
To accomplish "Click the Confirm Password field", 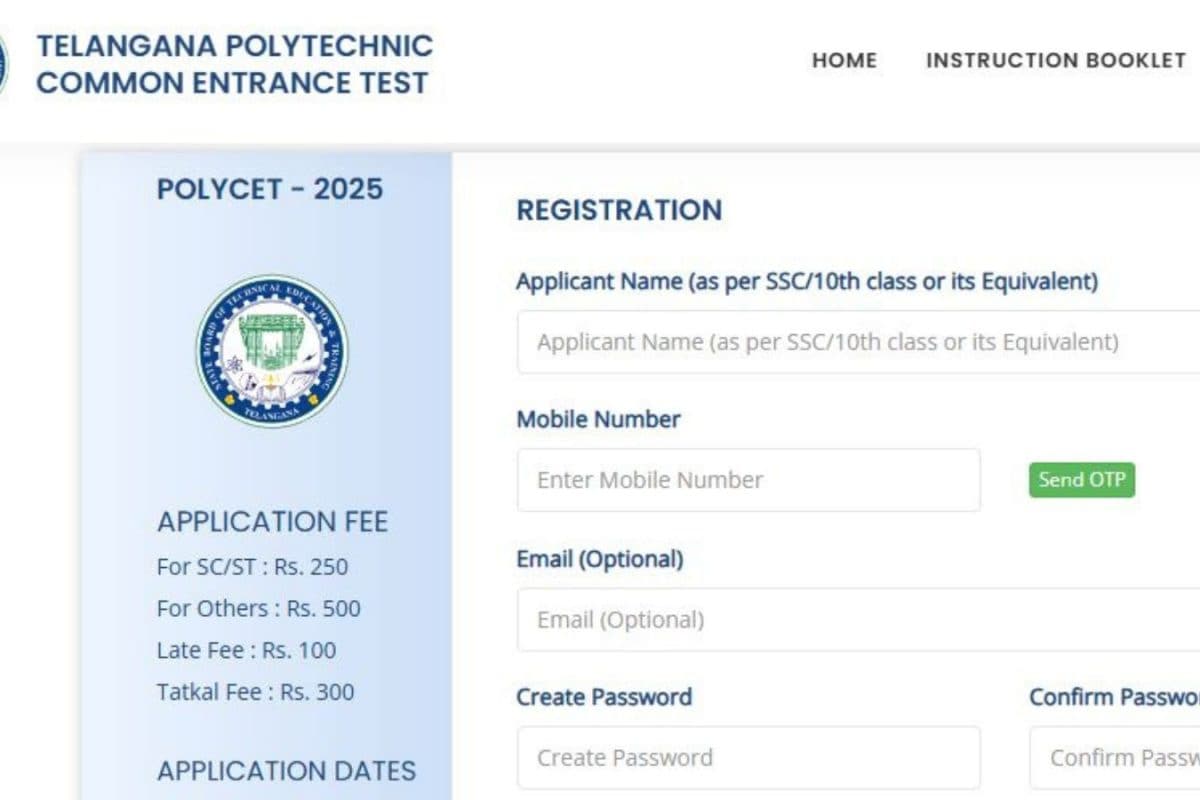I will pyautogui.click(x=1115, y=757).
